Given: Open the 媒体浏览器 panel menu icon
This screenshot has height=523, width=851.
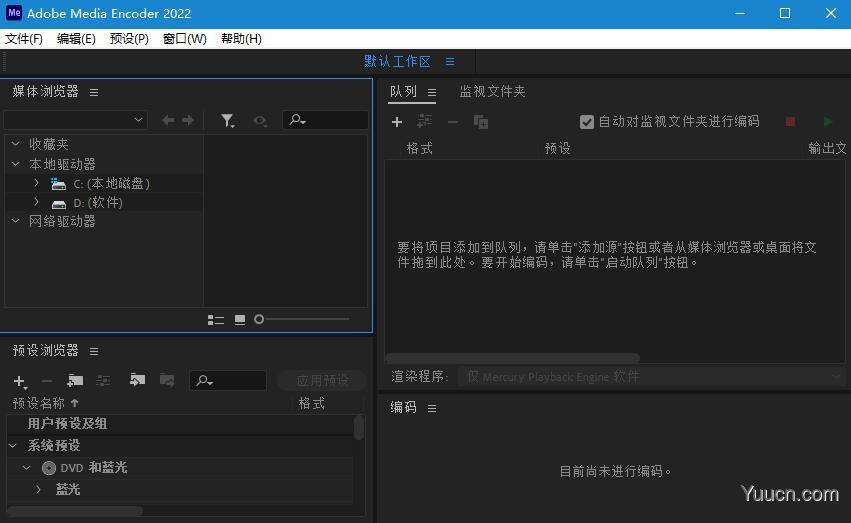Looking at the screenshot, I should coord(94,93).
